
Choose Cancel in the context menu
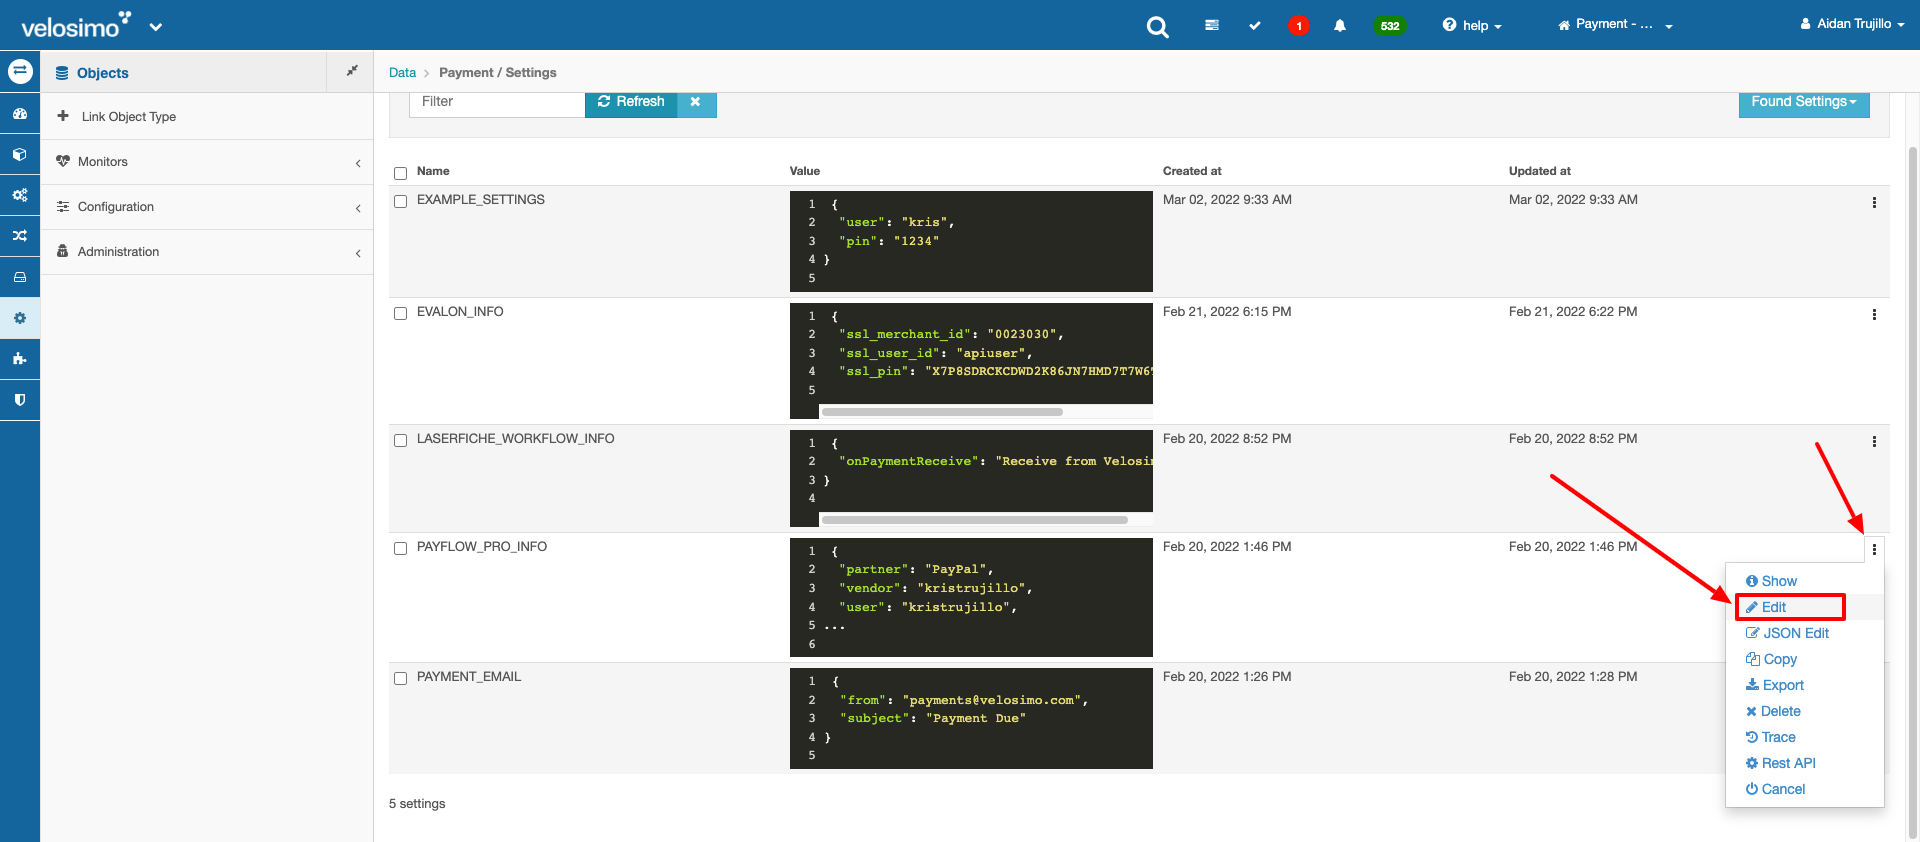click(1775, 789)
